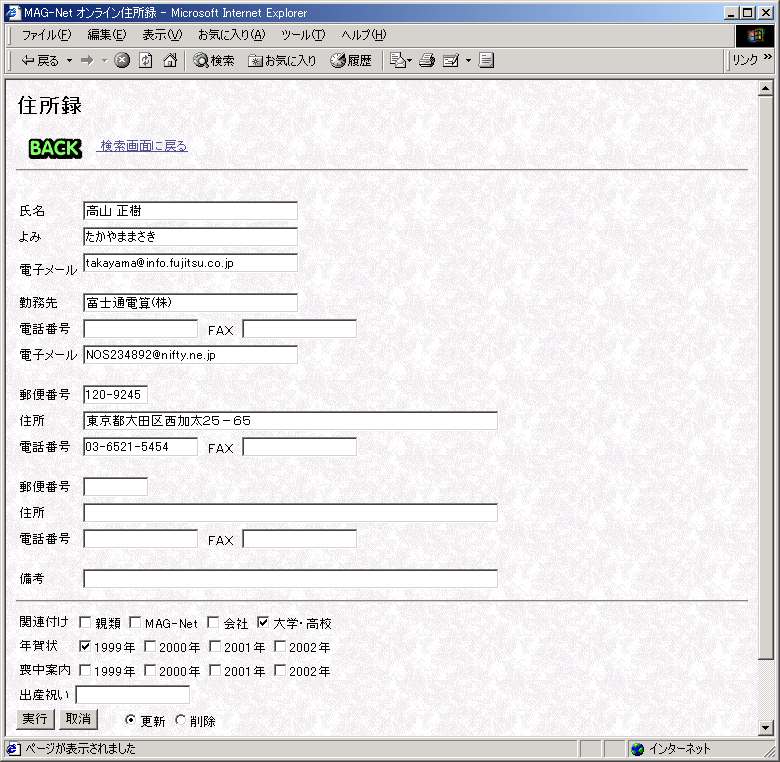
Task: Open the 検索 search pane
Action: tap(214, 60)
